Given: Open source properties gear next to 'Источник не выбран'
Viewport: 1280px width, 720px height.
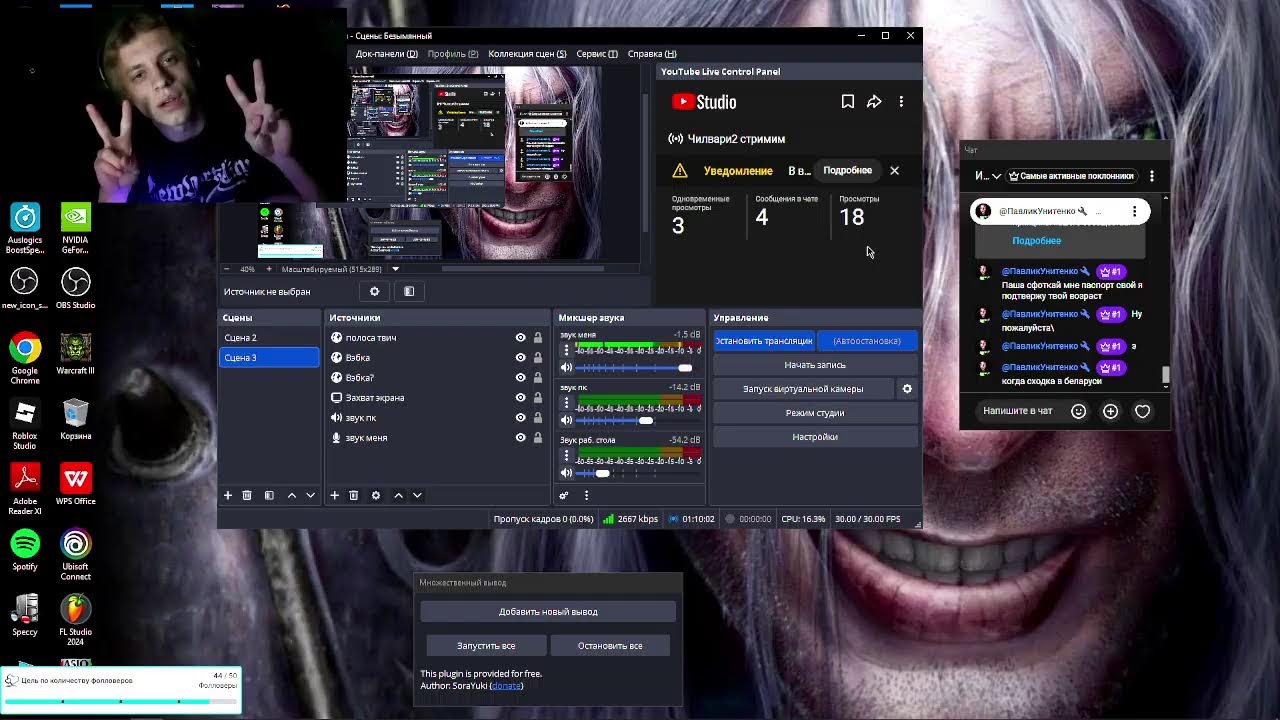Looking at the screenshot, I should click(375, 291).
